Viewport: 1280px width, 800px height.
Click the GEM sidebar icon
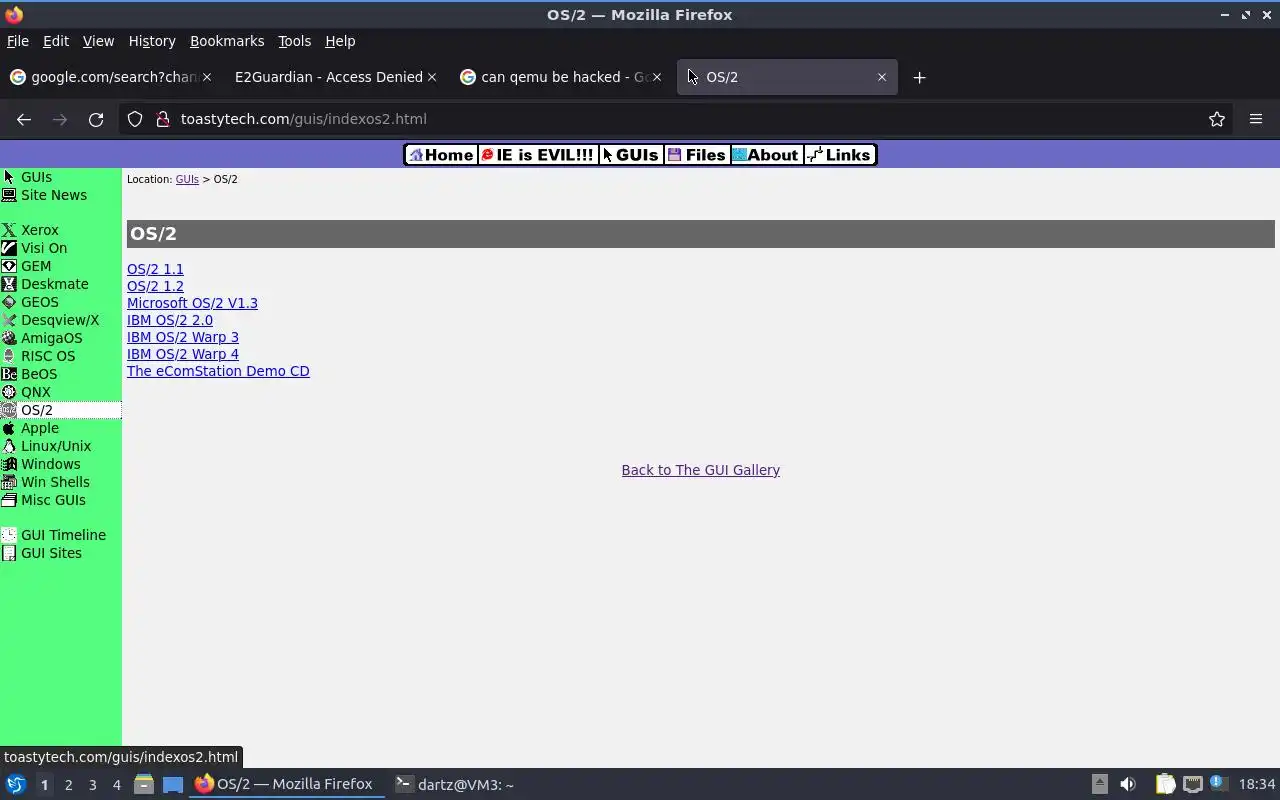coord(9,266)
